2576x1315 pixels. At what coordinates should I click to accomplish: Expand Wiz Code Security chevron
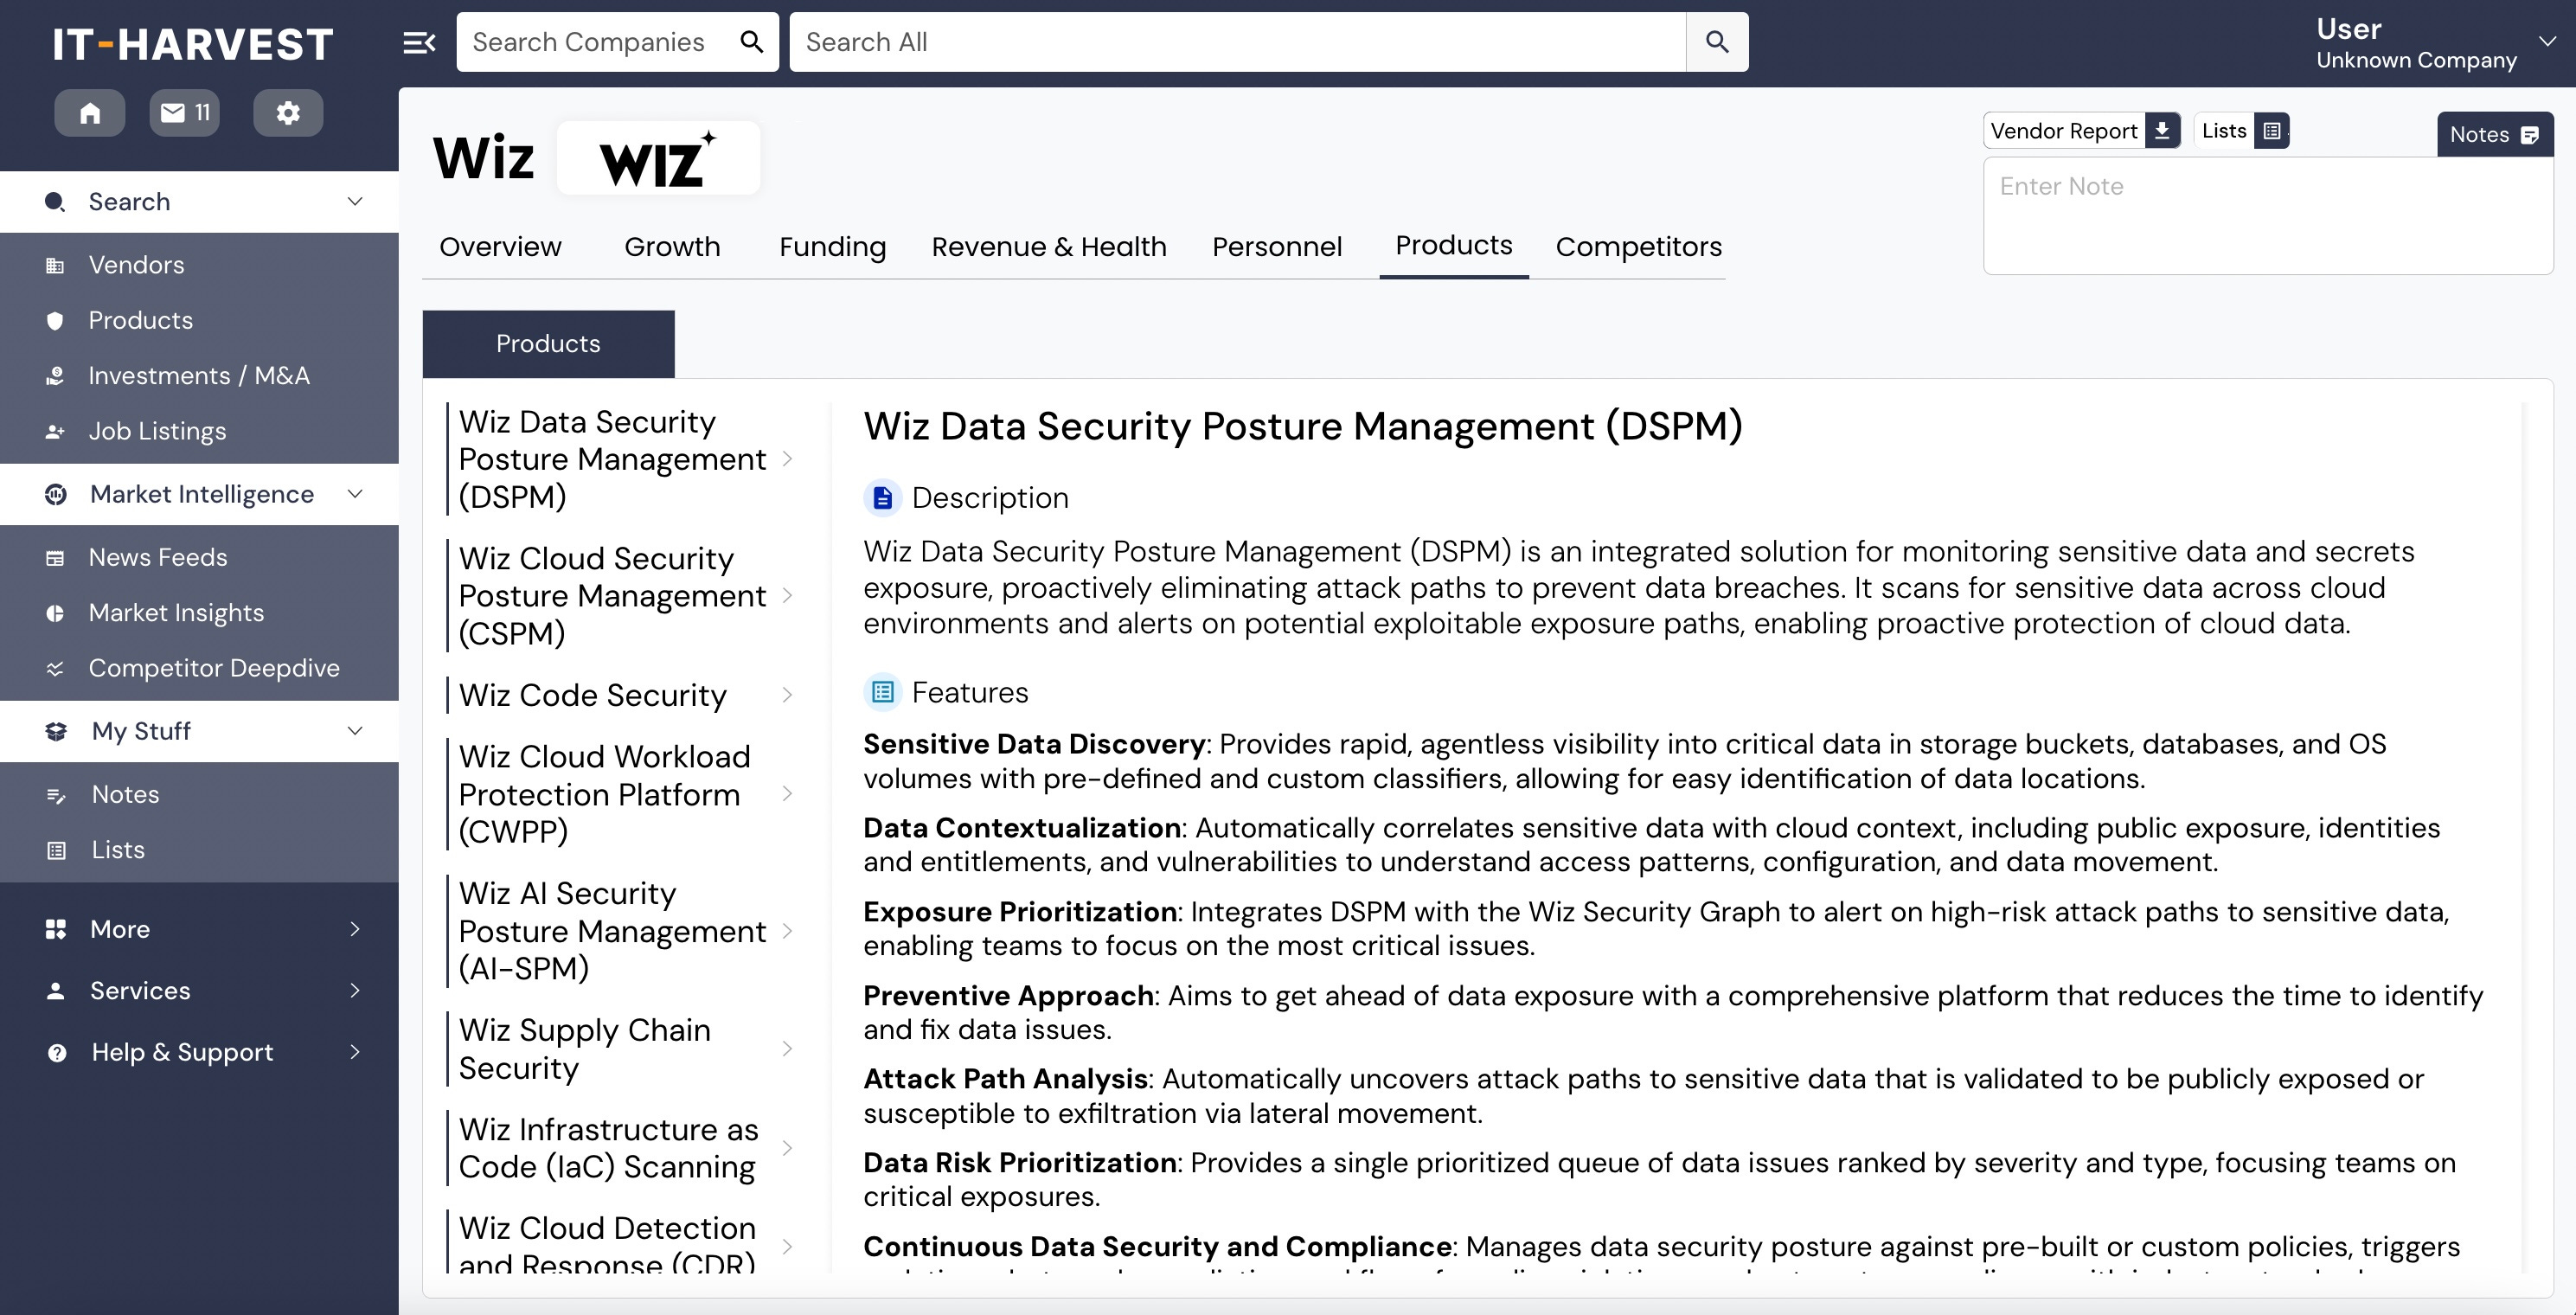[787, 695]
